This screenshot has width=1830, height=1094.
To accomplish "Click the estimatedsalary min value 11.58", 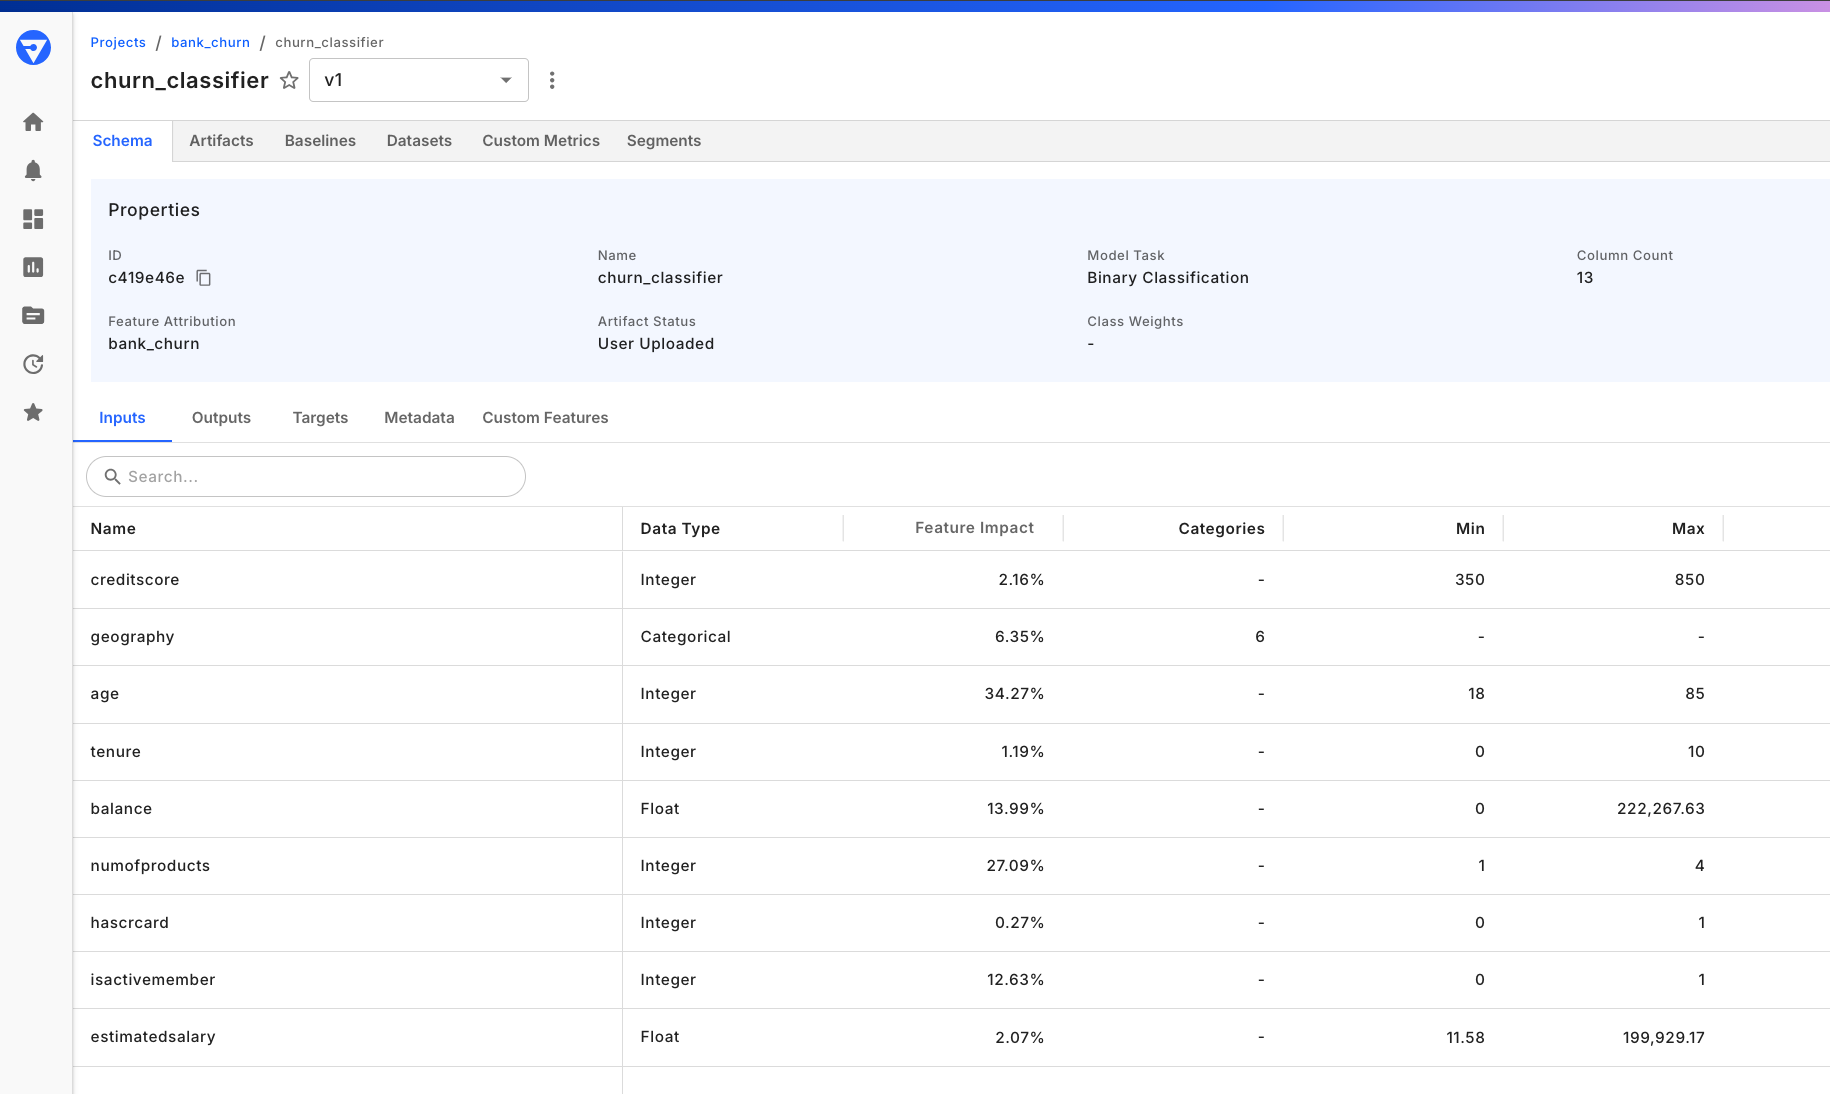I will click(x=1465, y=1038).
